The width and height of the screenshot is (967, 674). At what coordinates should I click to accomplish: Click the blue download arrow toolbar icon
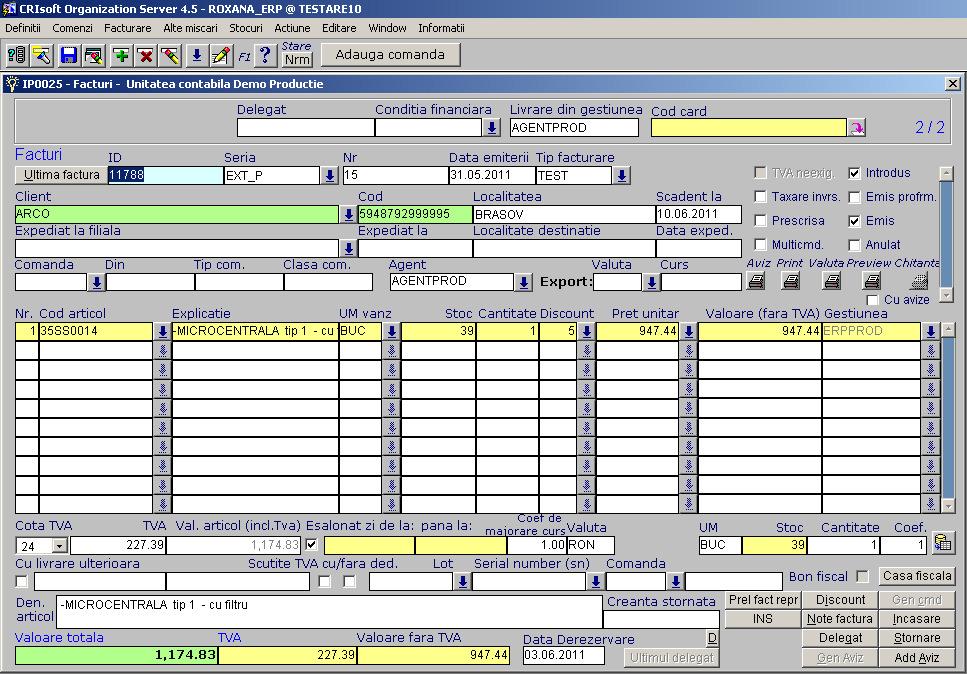click(x=197, y=55)
